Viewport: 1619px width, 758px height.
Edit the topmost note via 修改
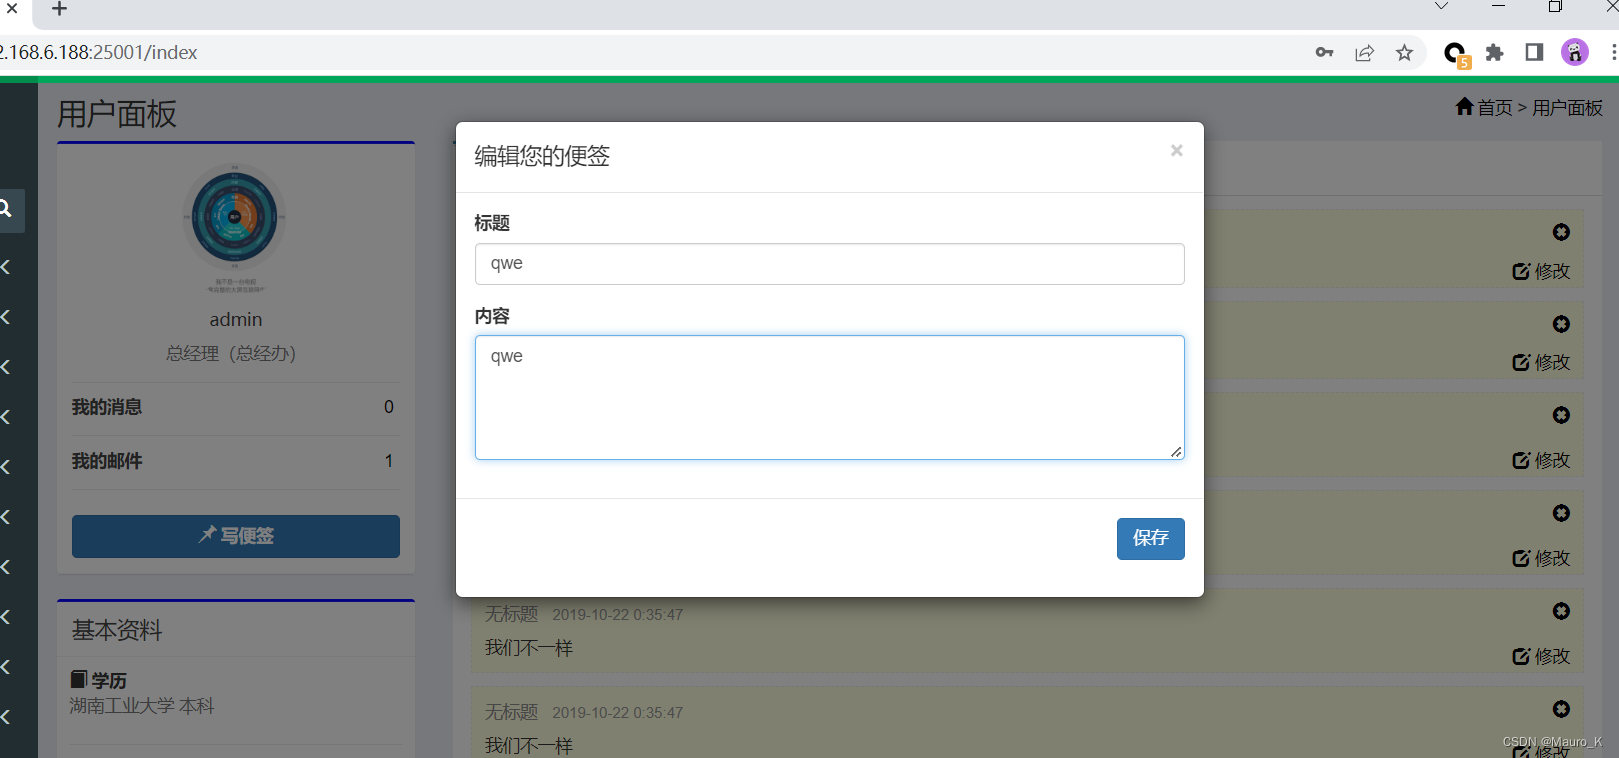click(x=1541, y=271)
